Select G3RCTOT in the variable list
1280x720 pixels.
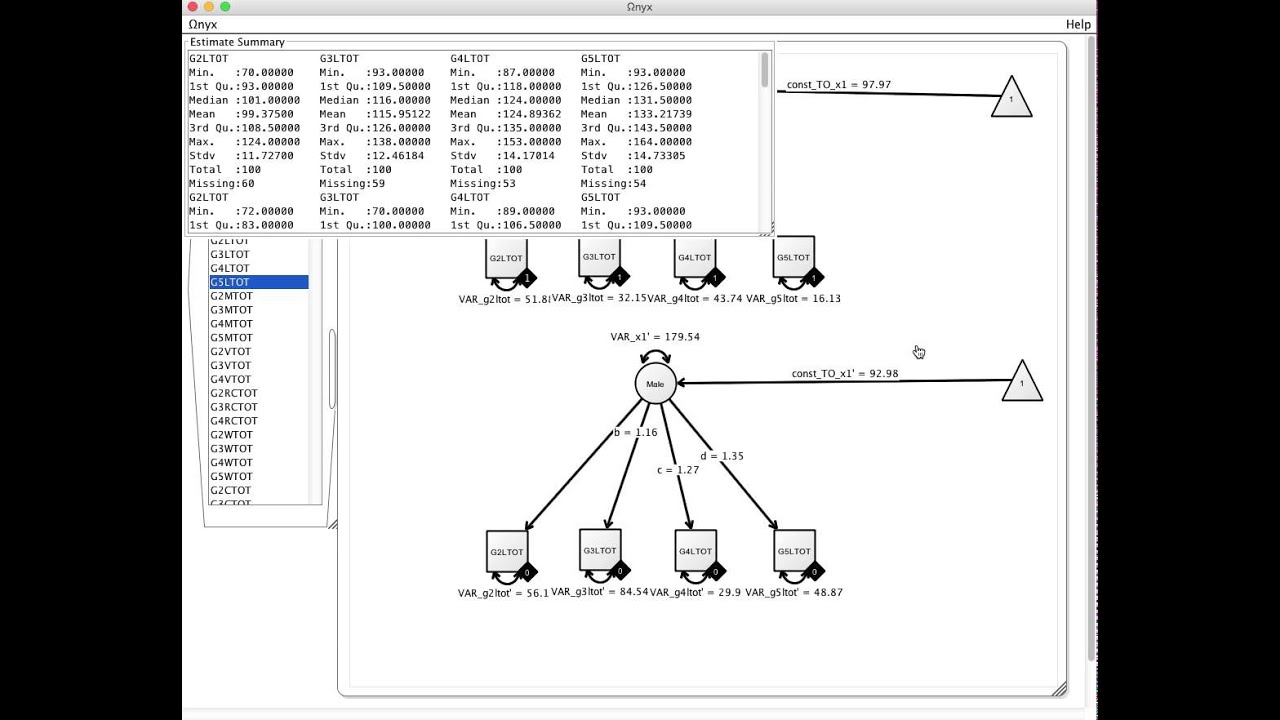tap(259, 407)
